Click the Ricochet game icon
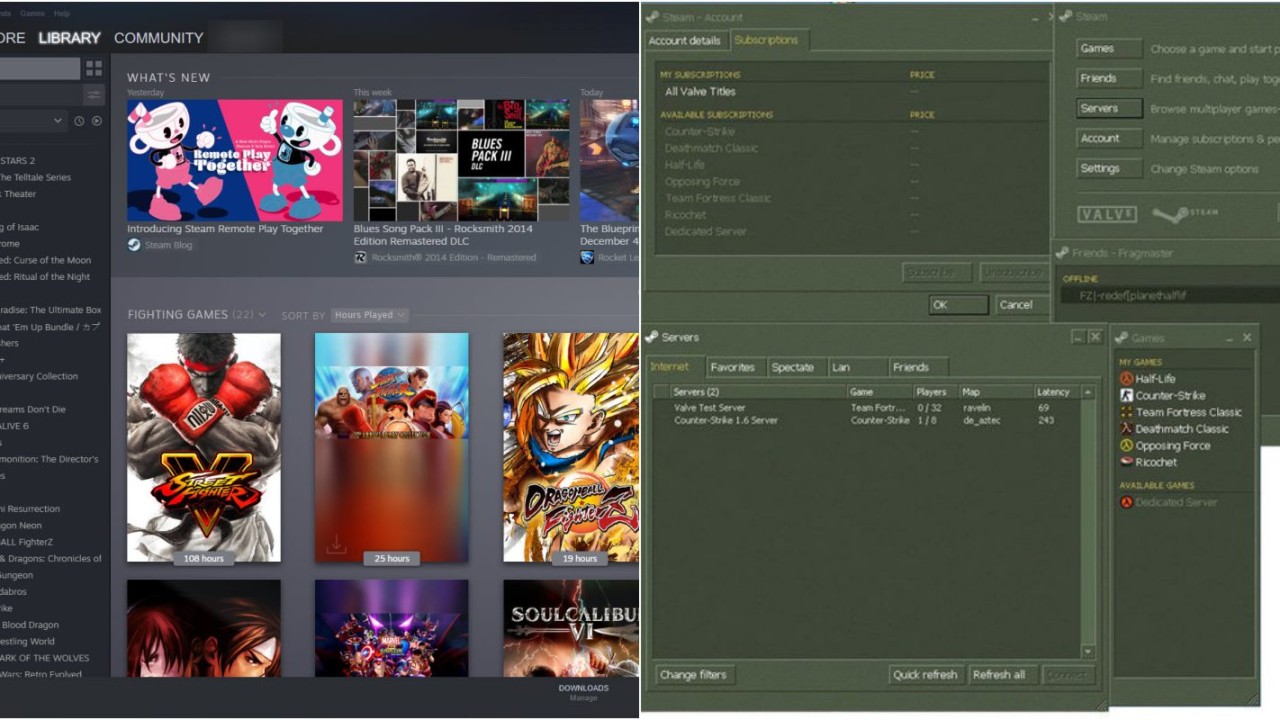This screenshot has height=720, width=1280. pos(1126,462)
